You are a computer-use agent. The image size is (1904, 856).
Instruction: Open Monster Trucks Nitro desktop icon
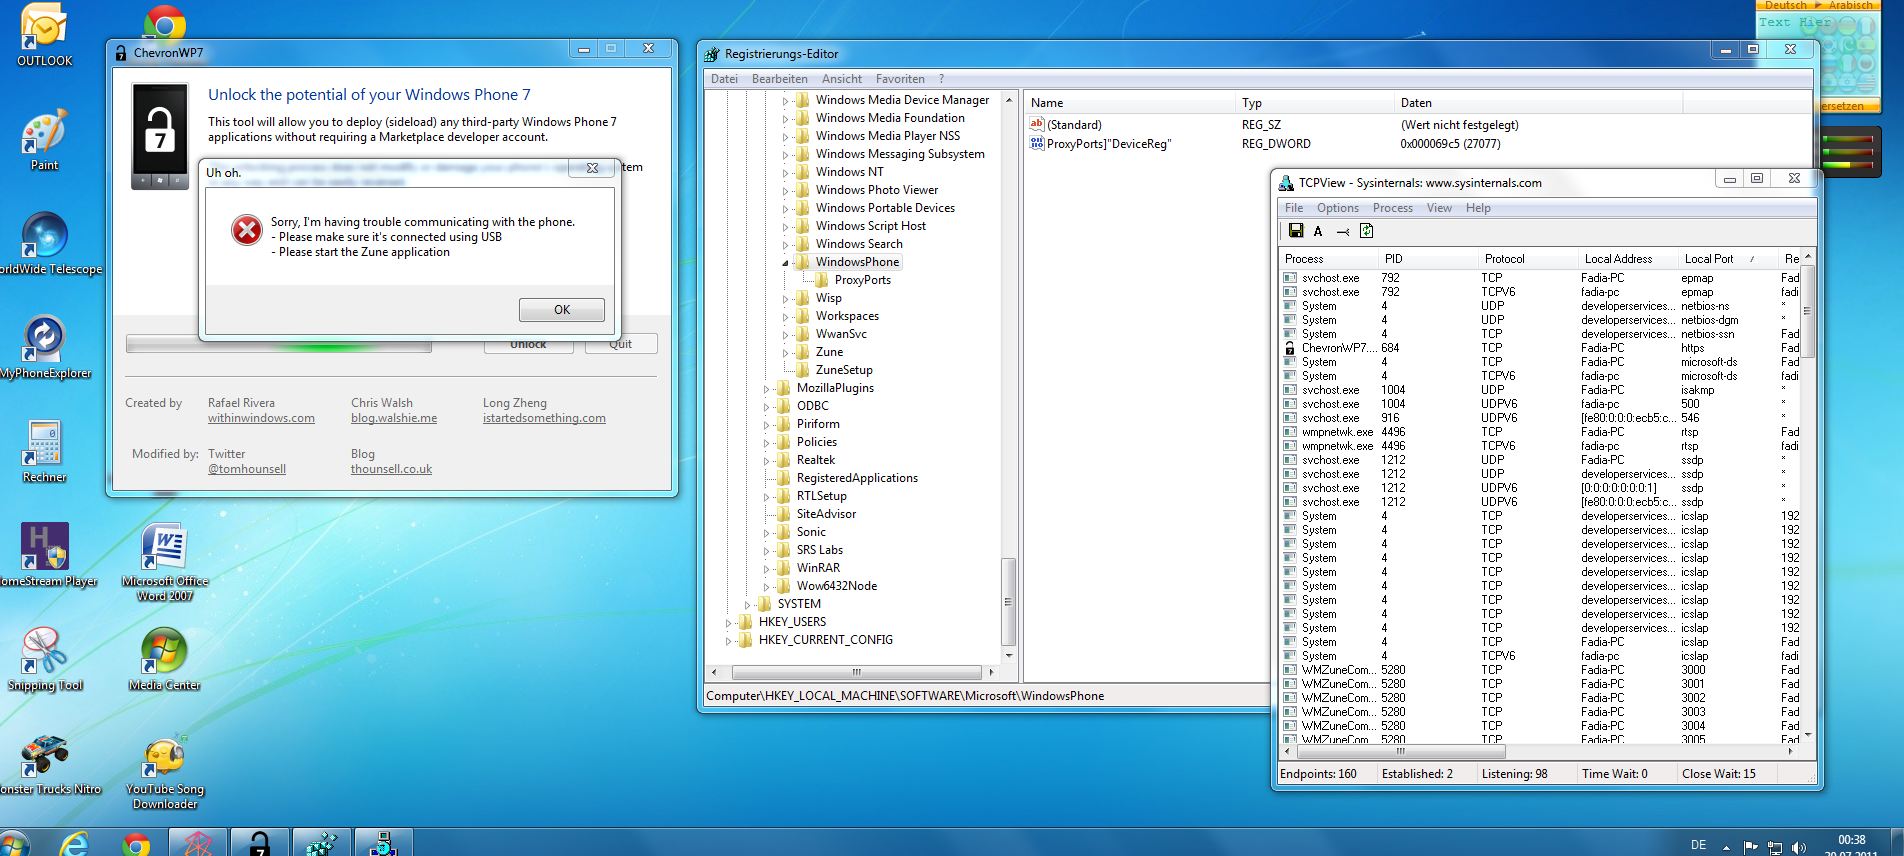coord(46,764)
